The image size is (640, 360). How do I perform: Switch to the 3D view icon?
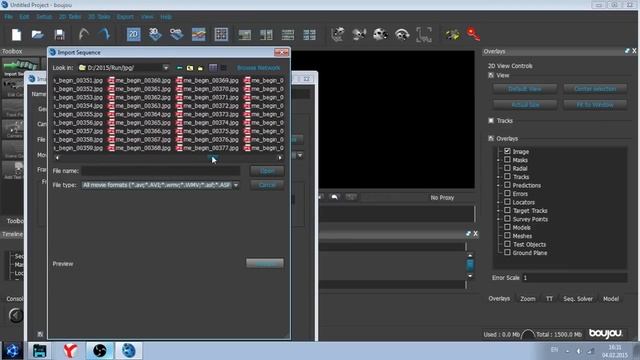point(155,34)
